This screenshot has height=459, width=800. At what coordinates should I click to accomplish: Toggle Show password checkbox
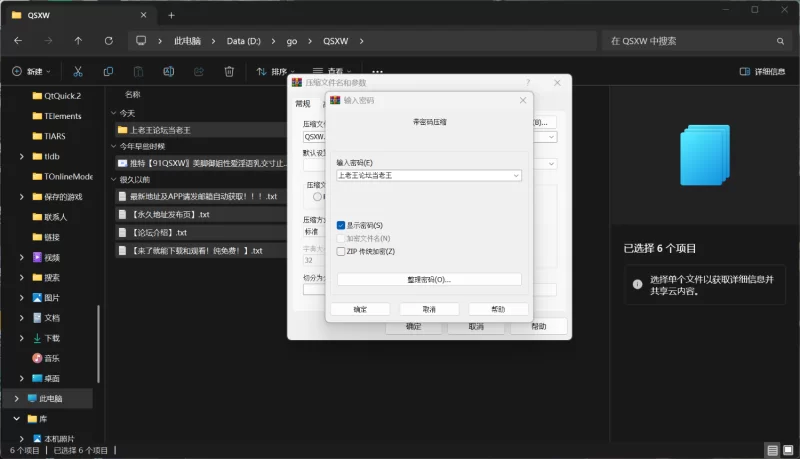click(341, 225)
